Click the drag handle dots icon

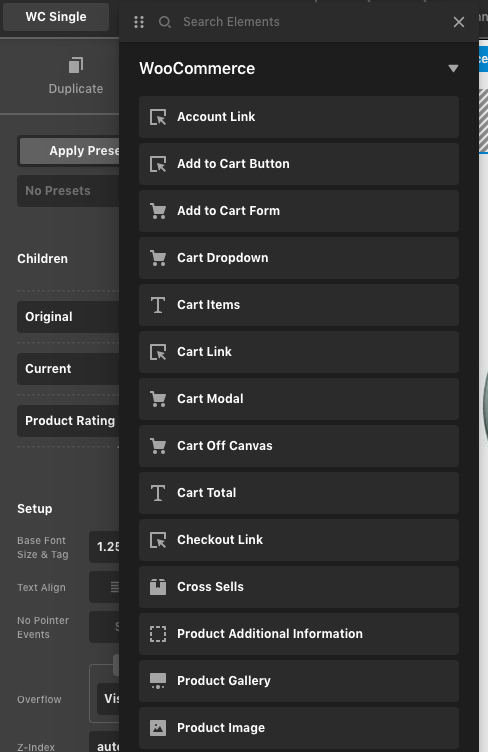[x=139, y=22]
